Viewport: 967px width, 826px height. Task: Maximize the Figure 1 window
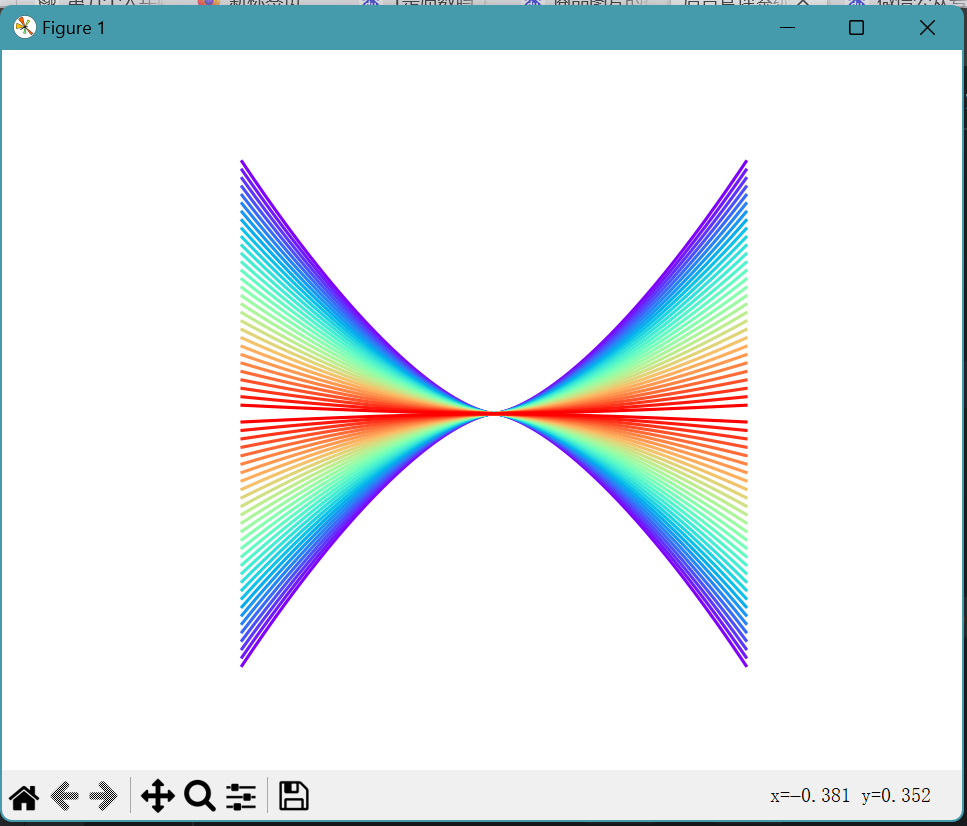pos(856,28)
